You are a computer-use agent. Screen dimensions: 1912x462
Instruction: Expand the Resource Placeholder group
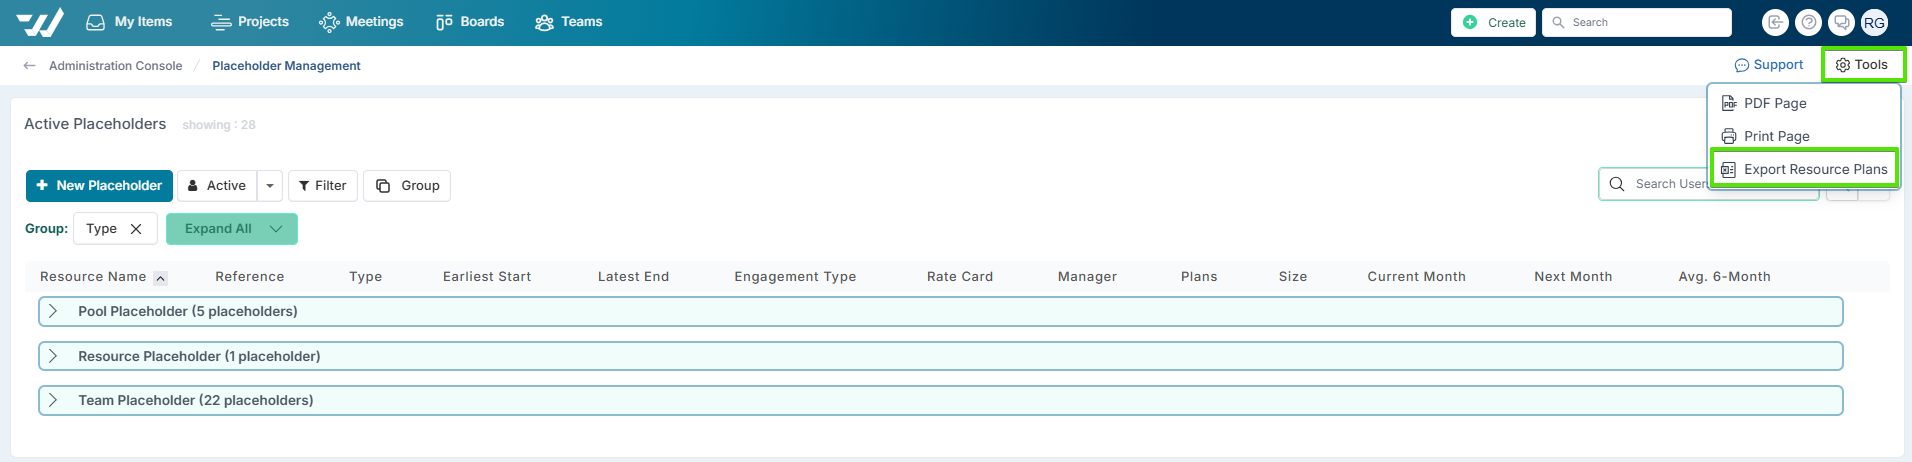click(x=54, y=357)
